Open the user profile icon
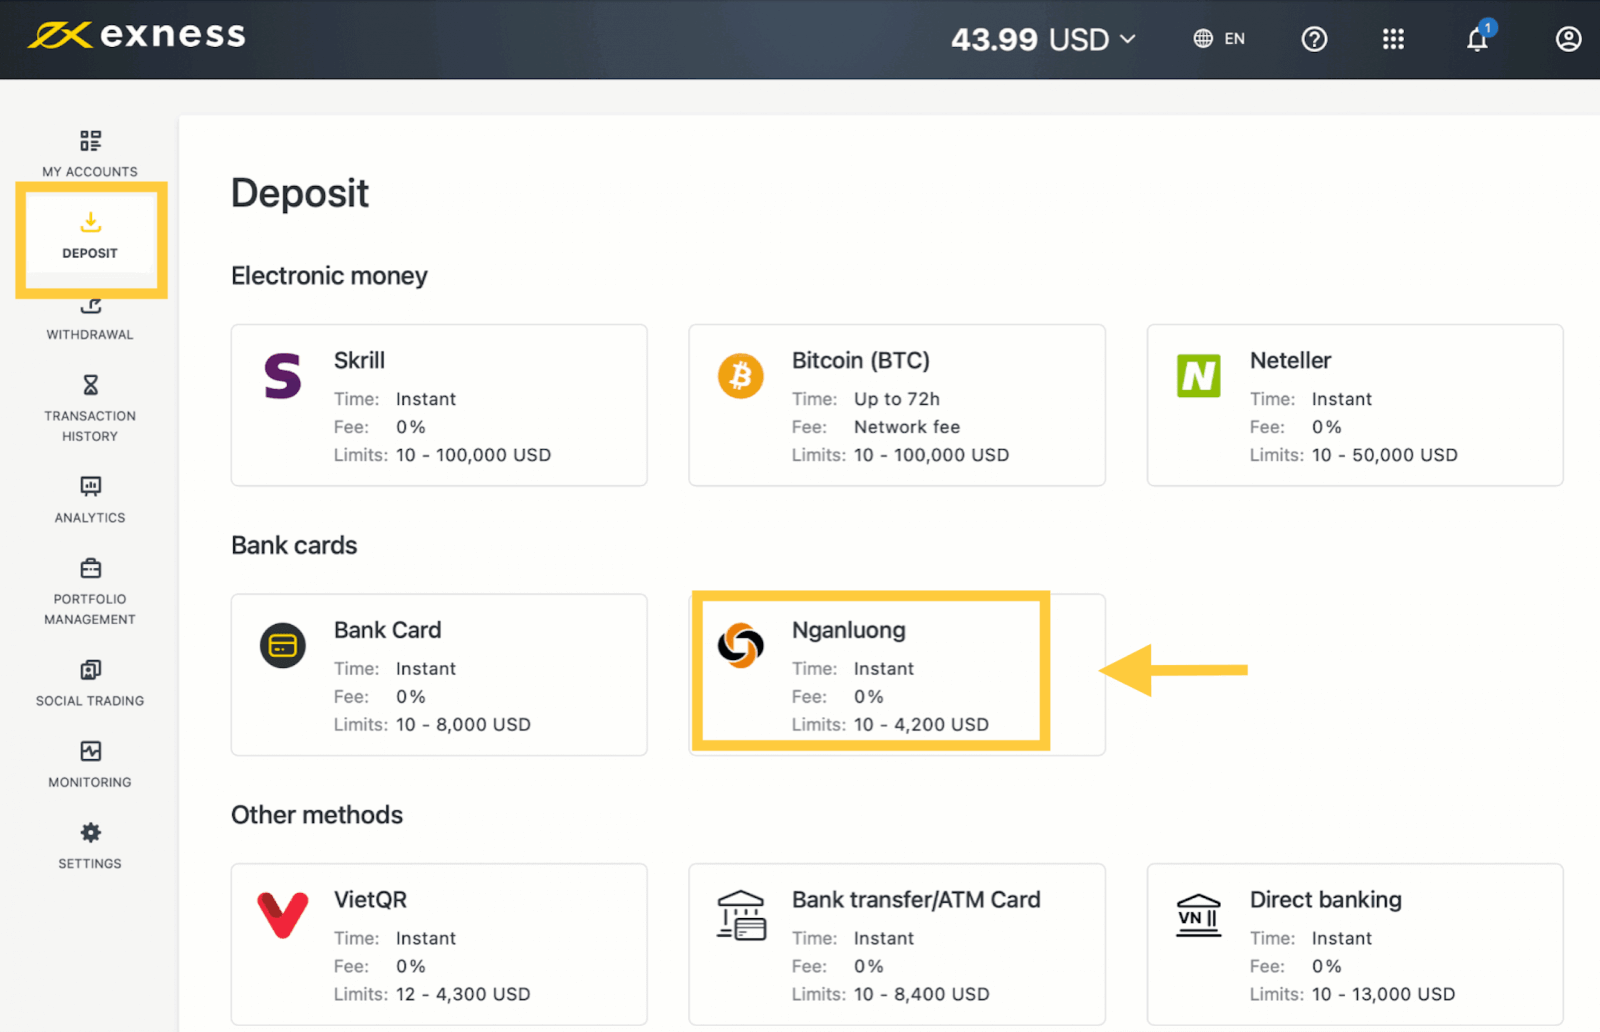The image size is (1600, 1032). pos(1568,39)
